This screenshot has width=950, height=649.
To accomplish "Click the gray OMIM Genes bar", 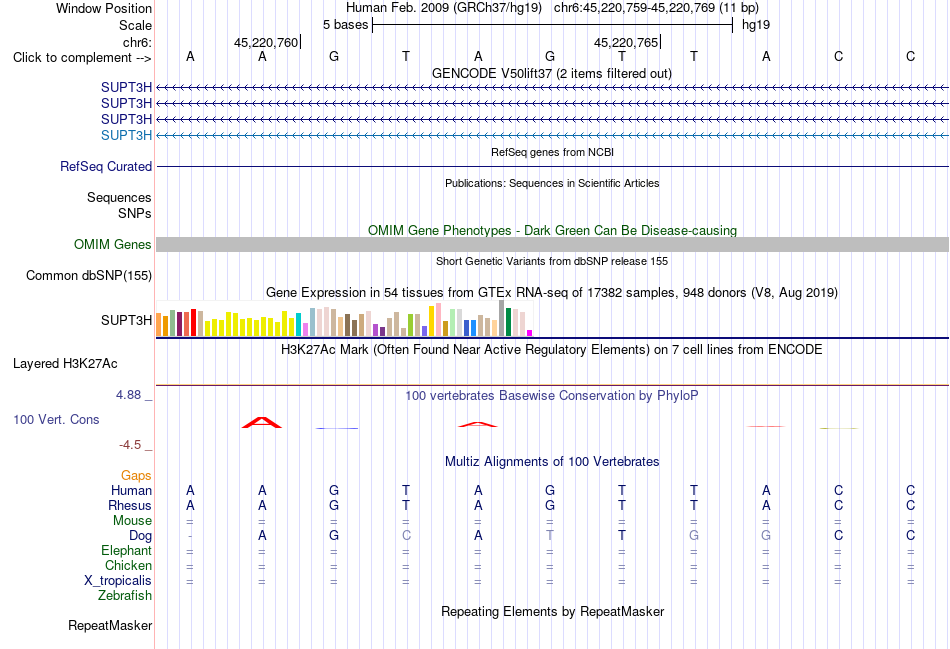I will [552, 244].
